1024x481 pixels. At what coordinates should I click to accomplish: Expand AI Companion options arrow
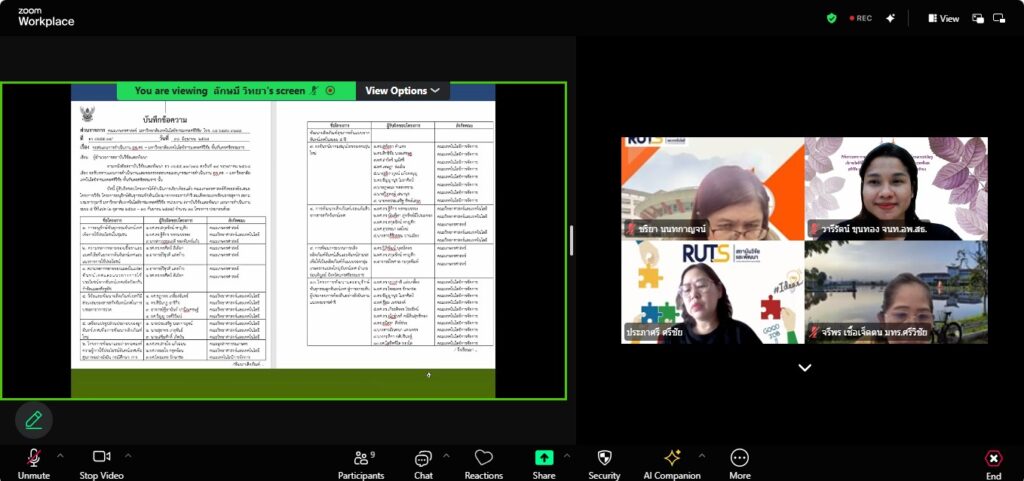[702, 456]
